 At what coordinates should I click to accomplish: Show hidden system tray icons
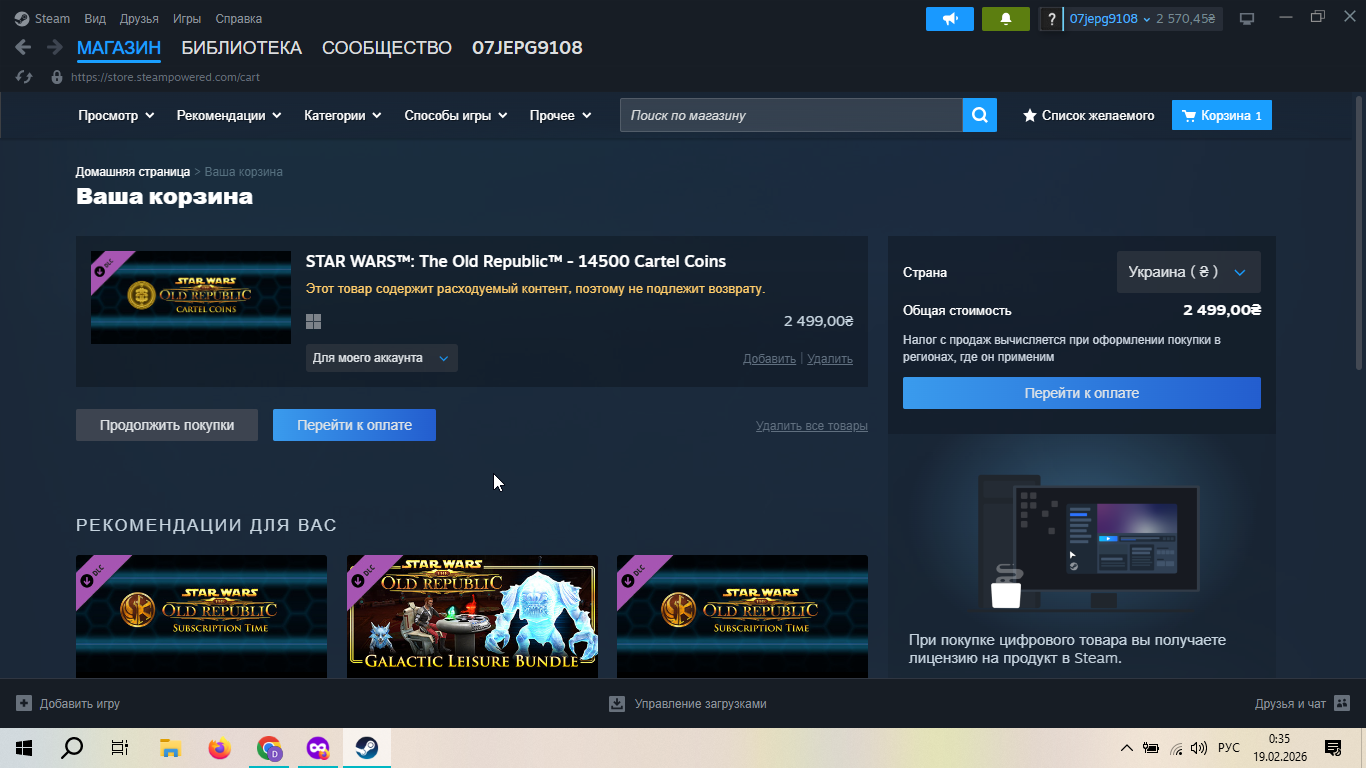[x=1127, y=748]
